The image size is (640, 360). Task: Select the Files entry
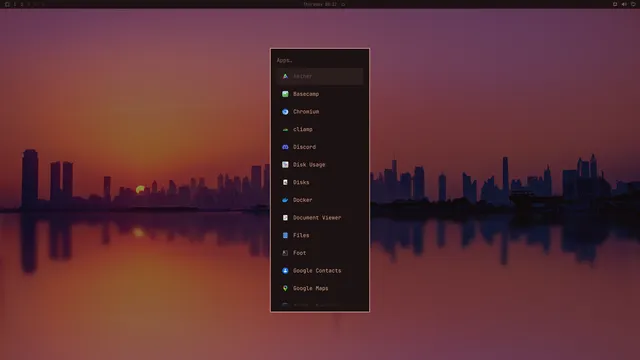[320, 235]
